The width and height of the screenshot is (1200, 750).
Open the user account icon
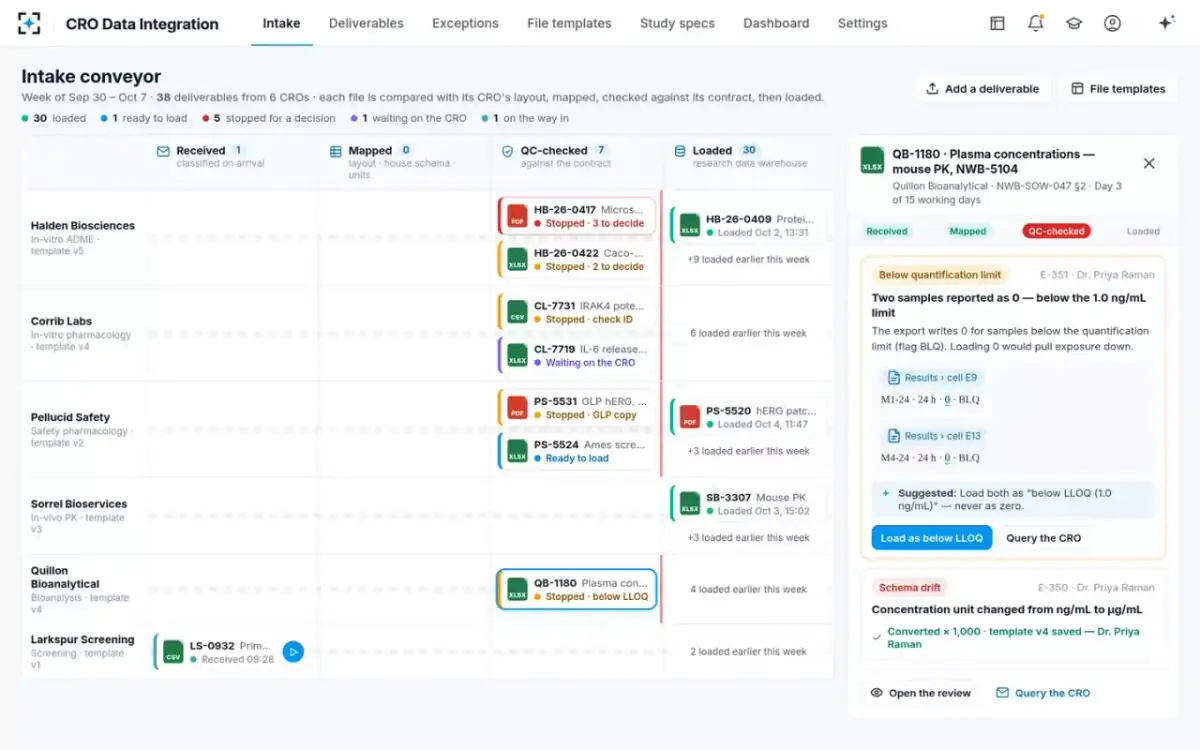click(1112, 23)
